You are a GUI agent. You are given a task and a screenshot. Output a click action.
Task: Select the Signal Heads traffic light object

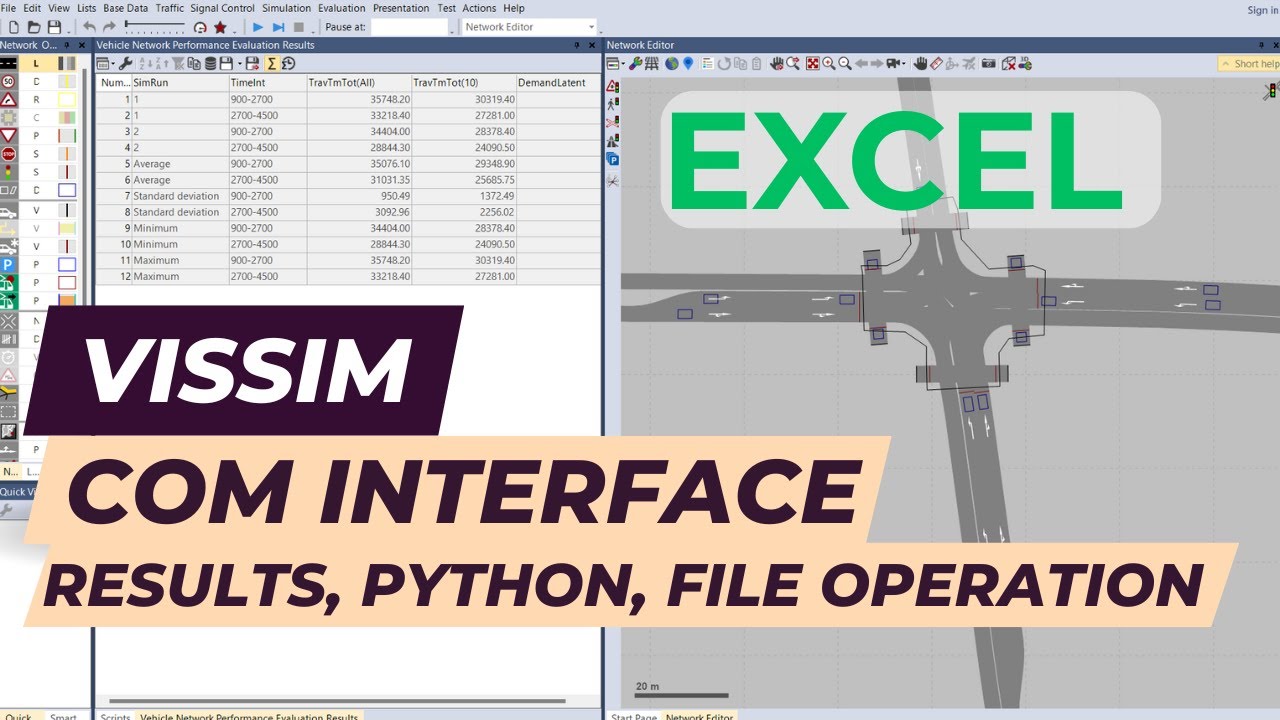point(9,172)
